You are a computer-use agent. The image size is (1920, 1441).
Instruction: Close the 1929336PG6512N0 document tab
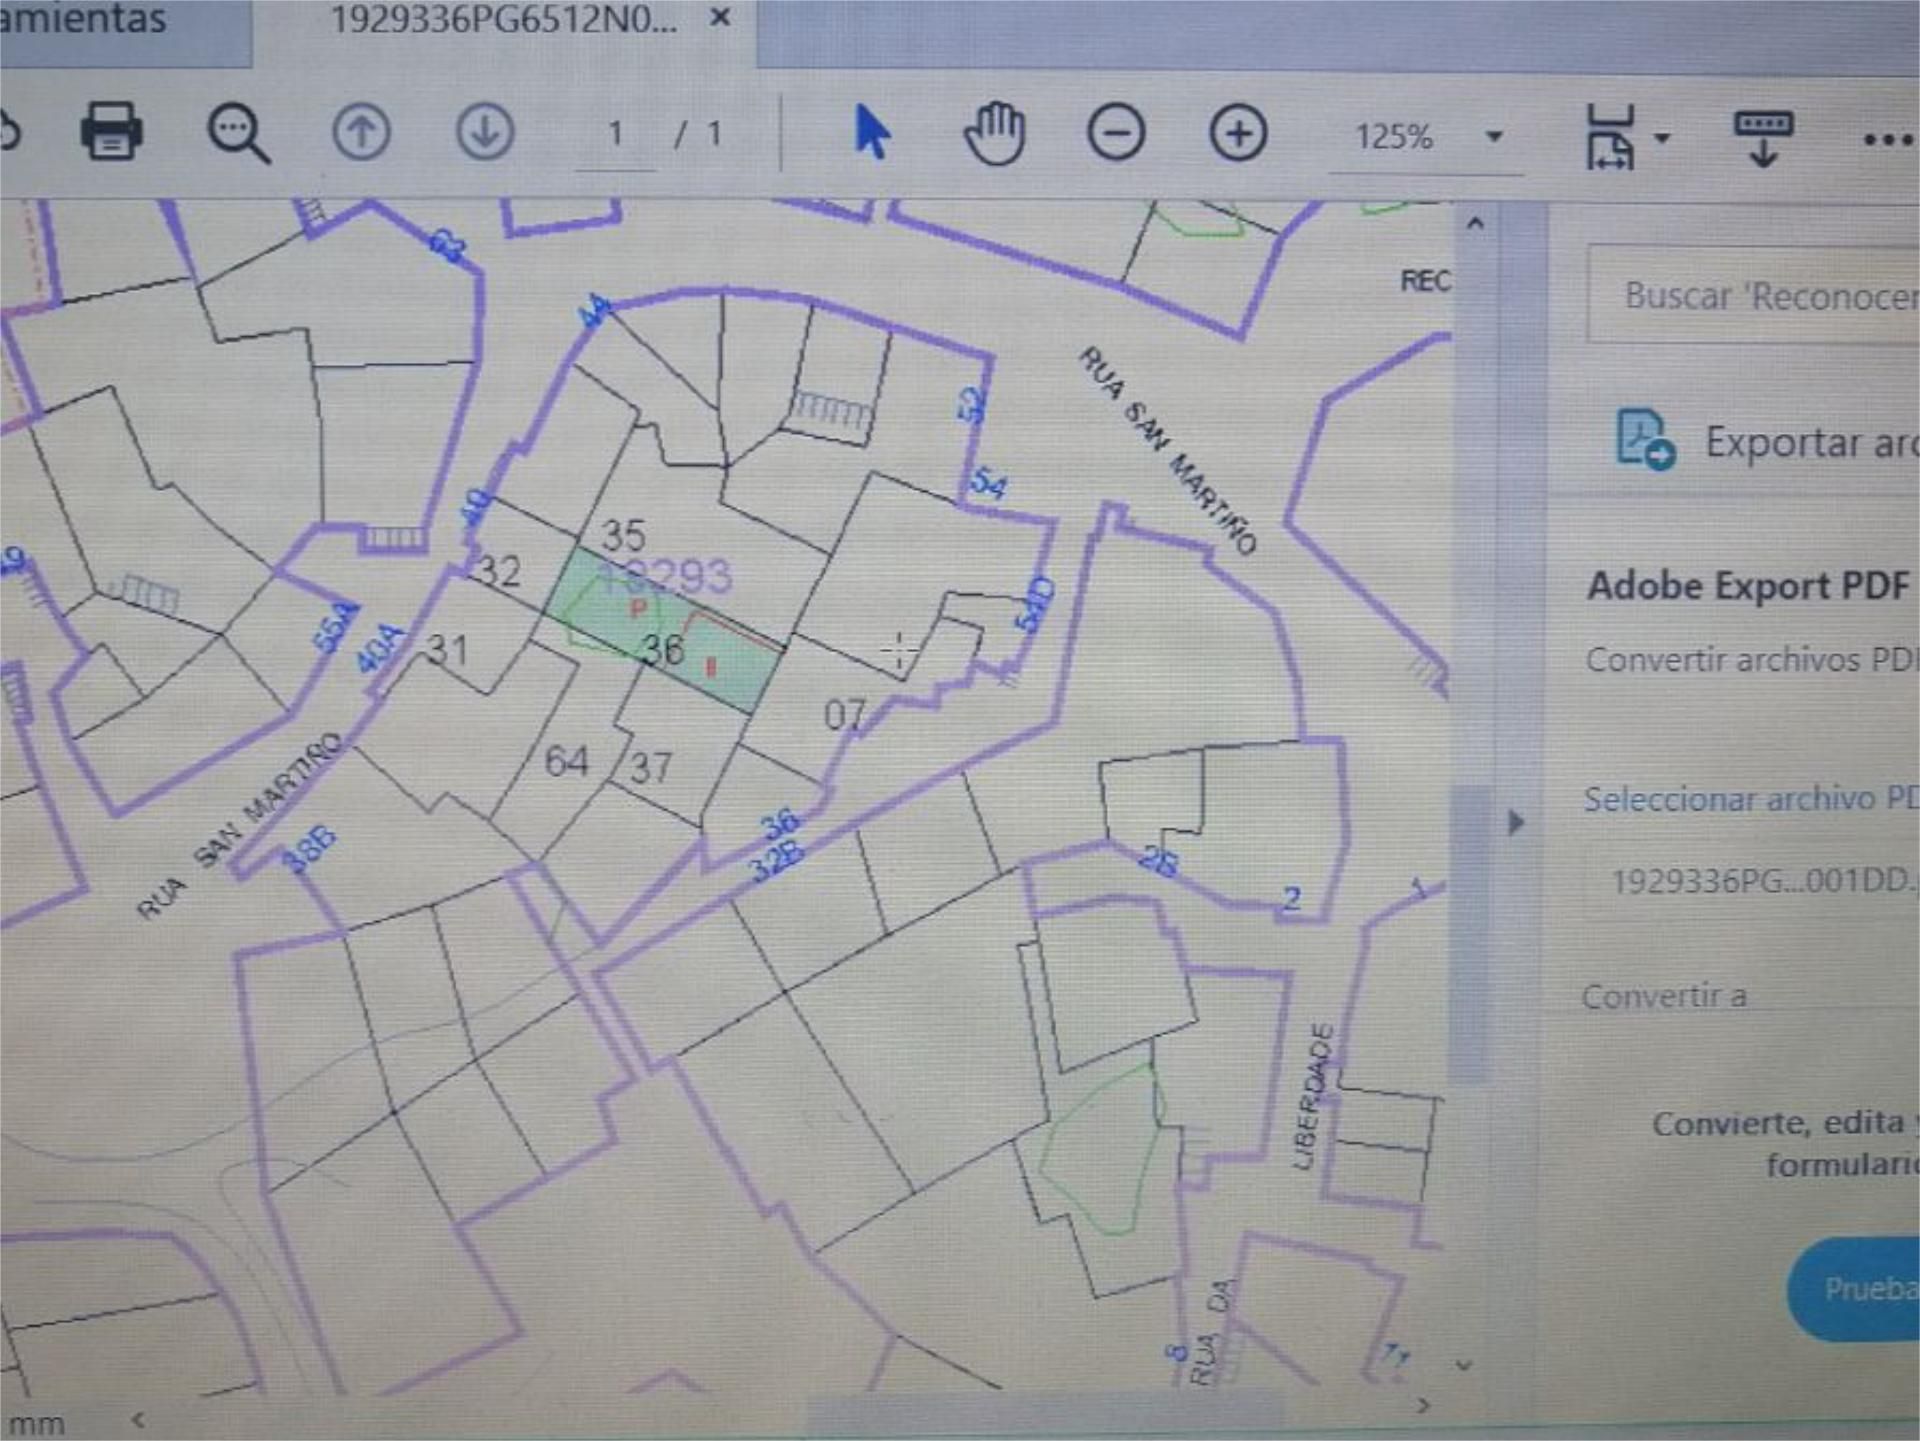[x=720, y=18]
